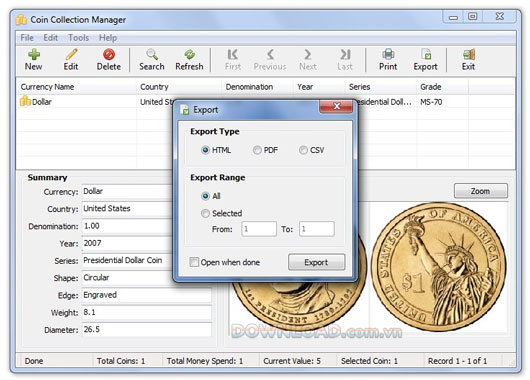Click the Record 1 - 1 of 1 status
This screenshot has height=380, width=530.
tap(457, 361)
